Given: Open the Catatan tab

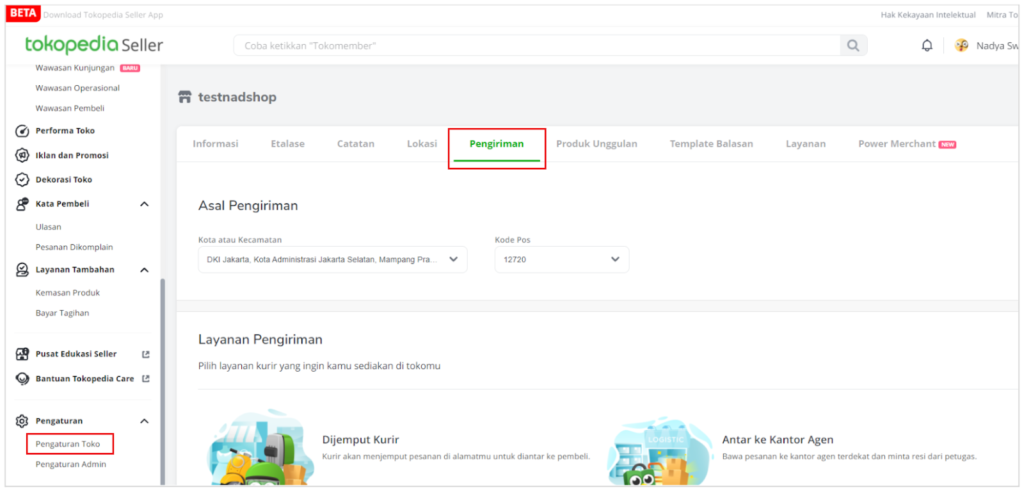Looking at the screenshot, I should point(356,144).
